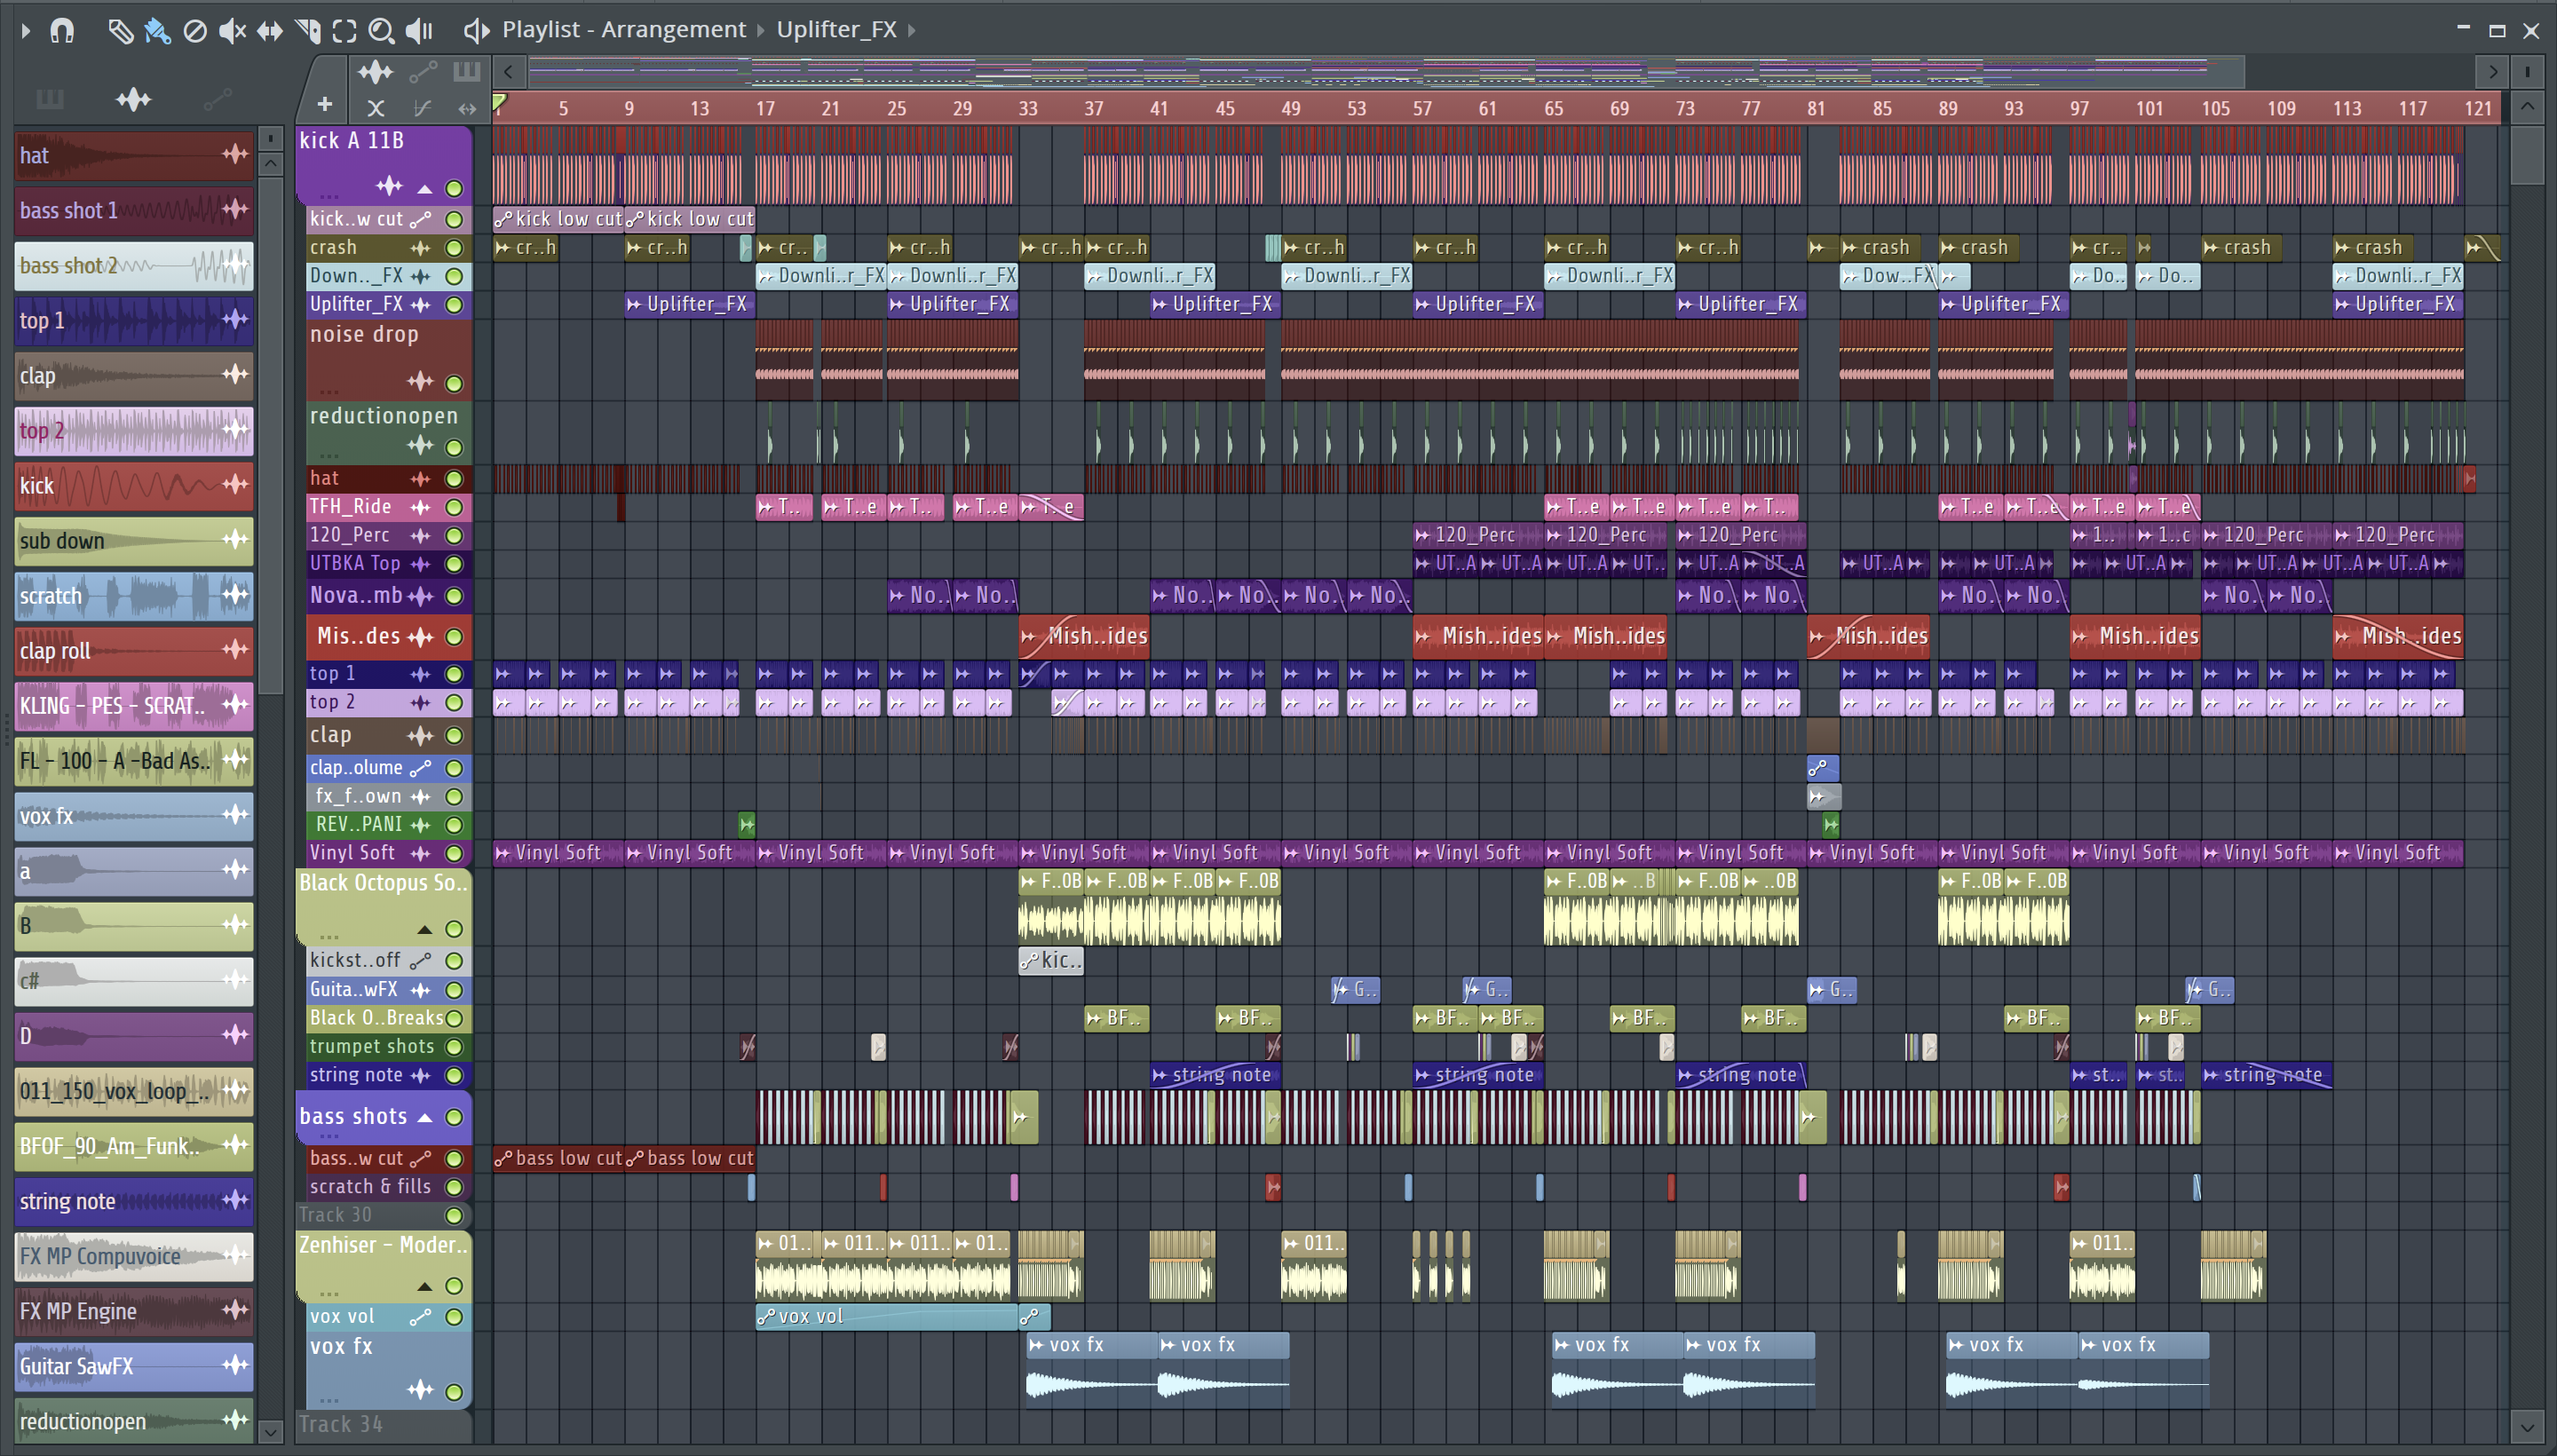
Task: Mute the noise drop track
Action: pyautogui.click(x=454, y=383)
